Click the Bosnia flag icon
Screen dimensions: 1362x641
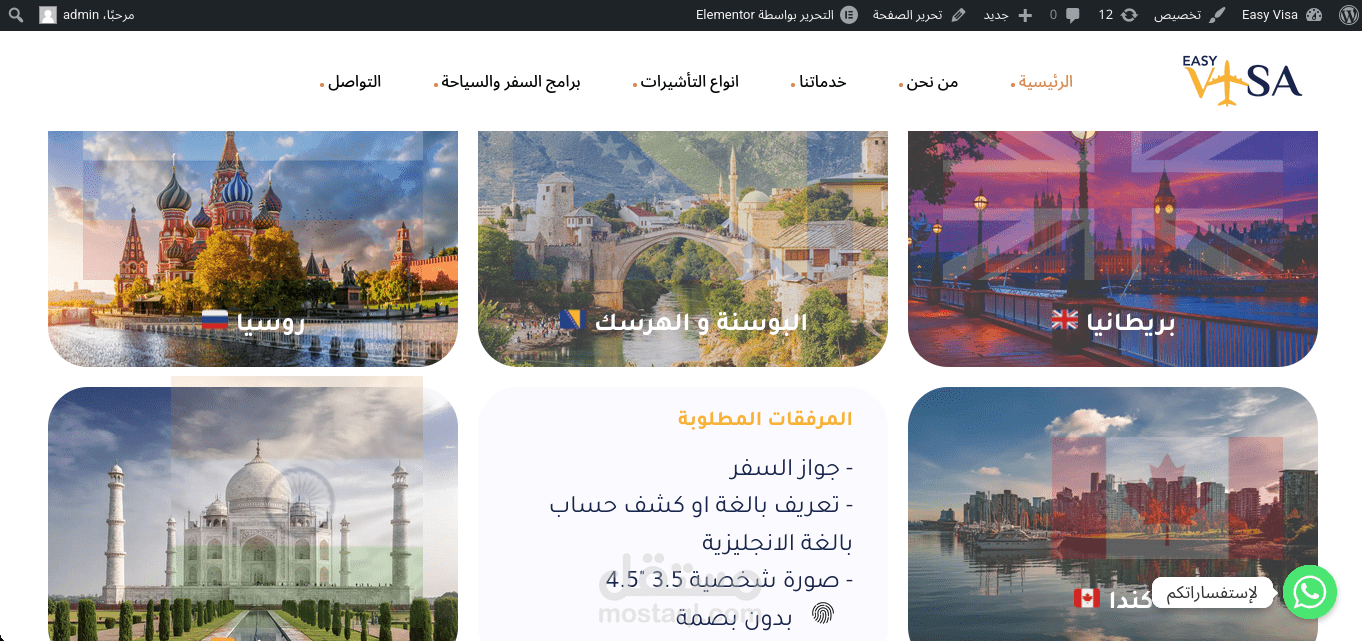point(571,320)
